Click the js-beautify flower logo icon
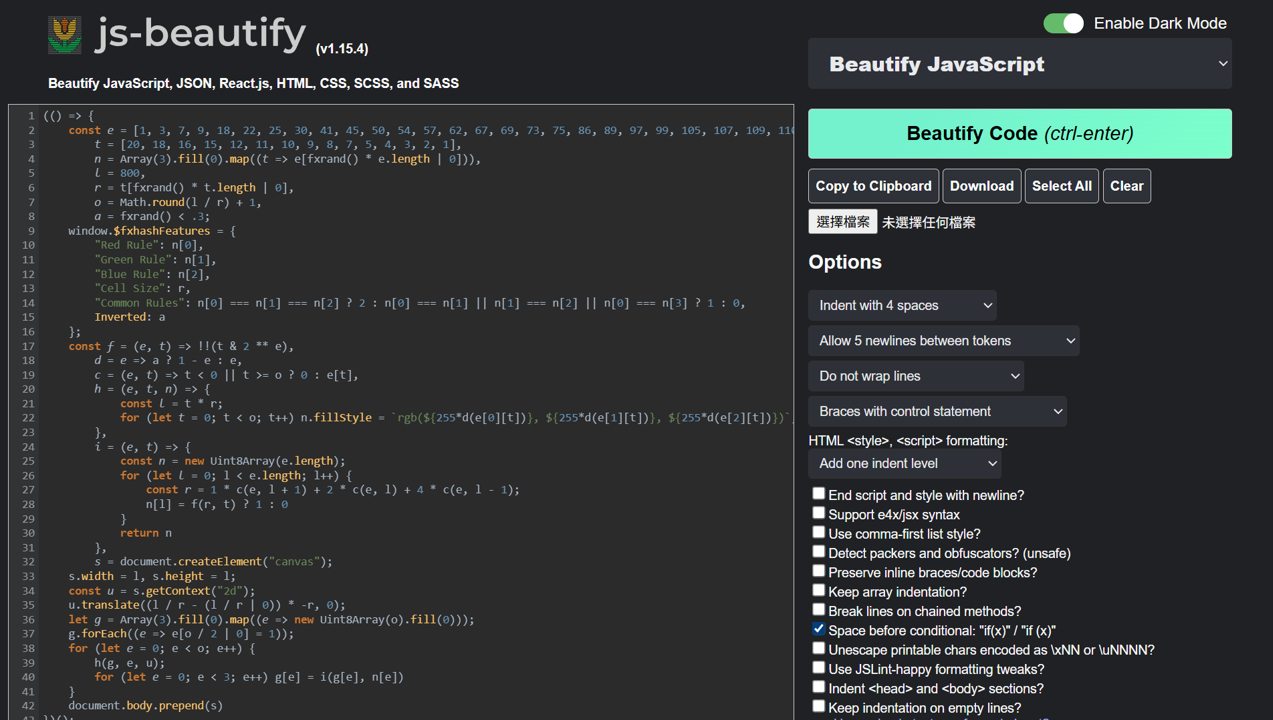The height and width of the screenshot is (720, 1273). [65, 35]
